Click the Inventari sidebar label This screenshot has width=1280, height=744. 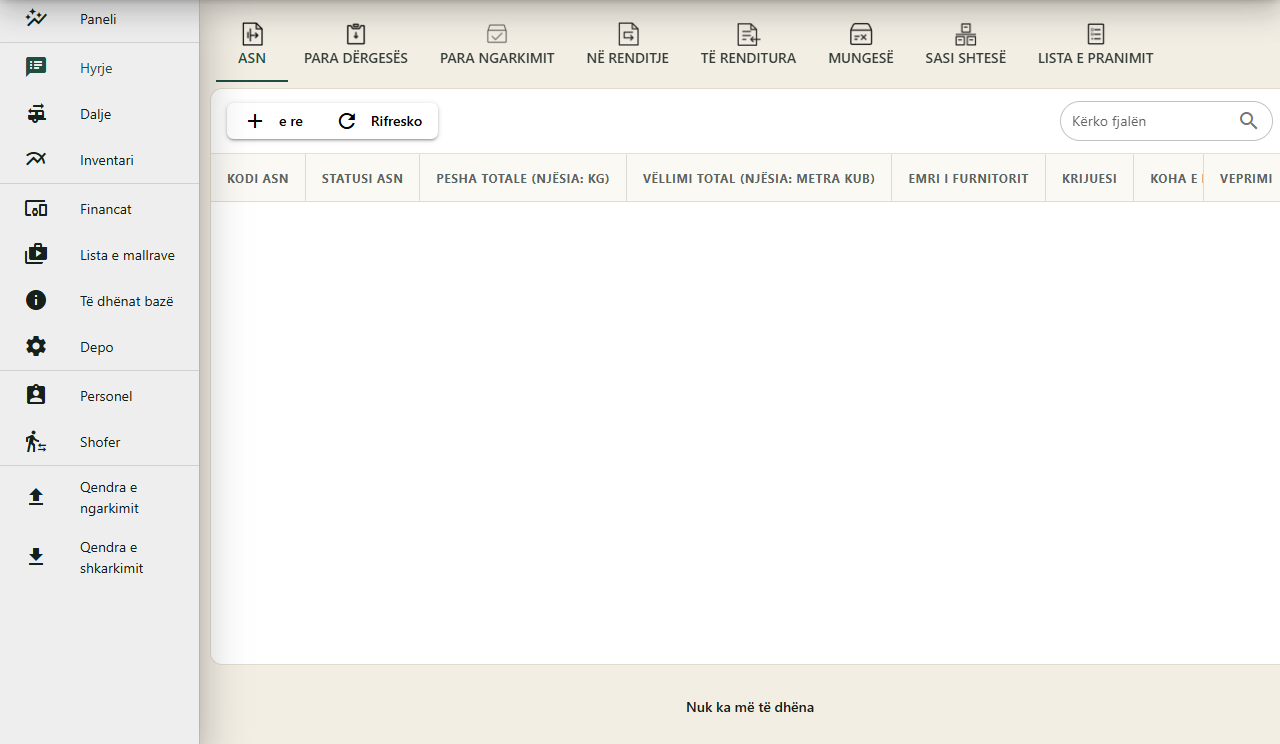coord(107,160)
